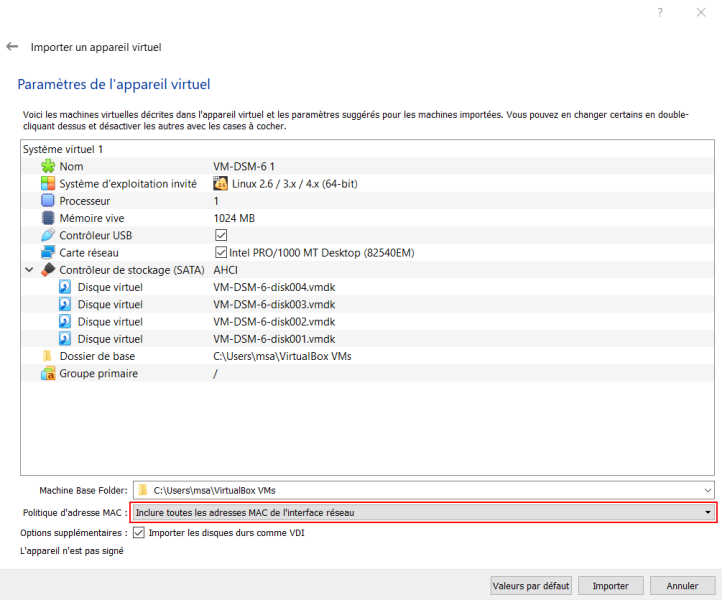The width and height of the screenshot is (722, 600).
Task: Select the AHCI controller value
Action: point(226,270)
